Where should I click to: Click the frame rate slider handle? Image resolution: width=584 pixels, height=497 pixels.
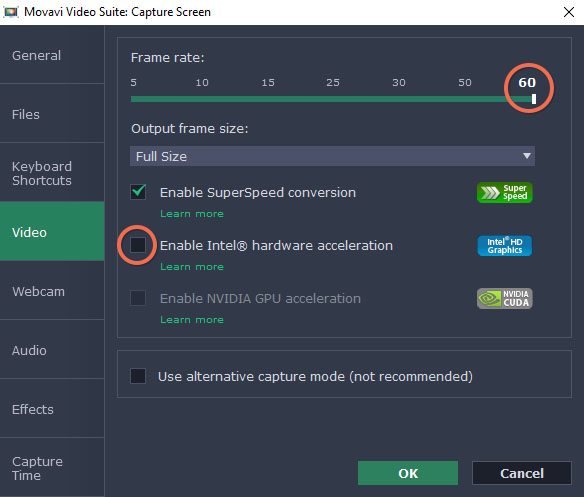pos(534,99)
